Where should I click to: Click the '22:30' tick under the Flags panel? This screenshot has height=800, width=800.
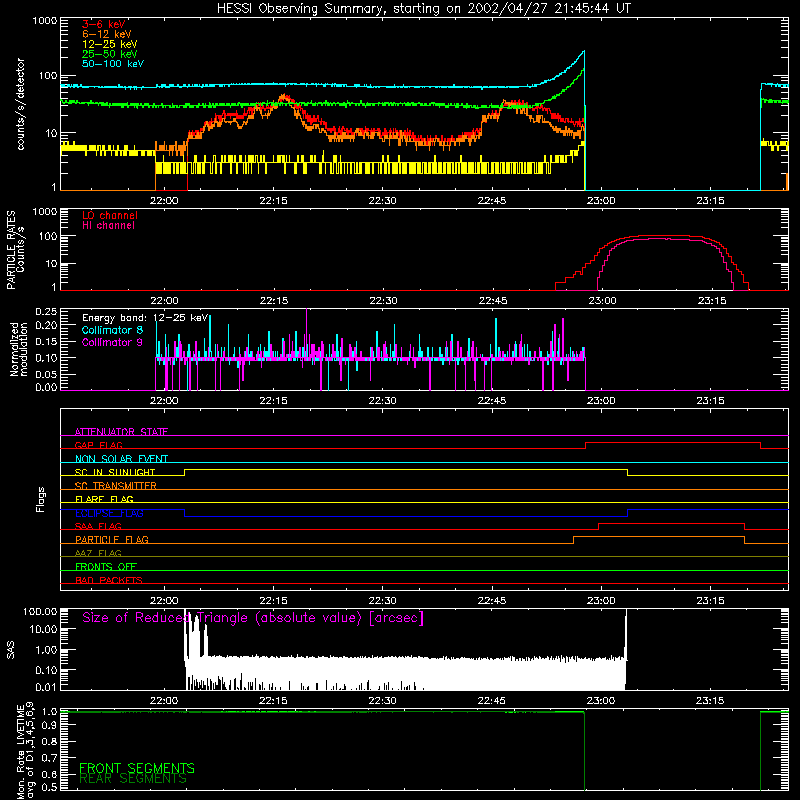click(382, 601)
